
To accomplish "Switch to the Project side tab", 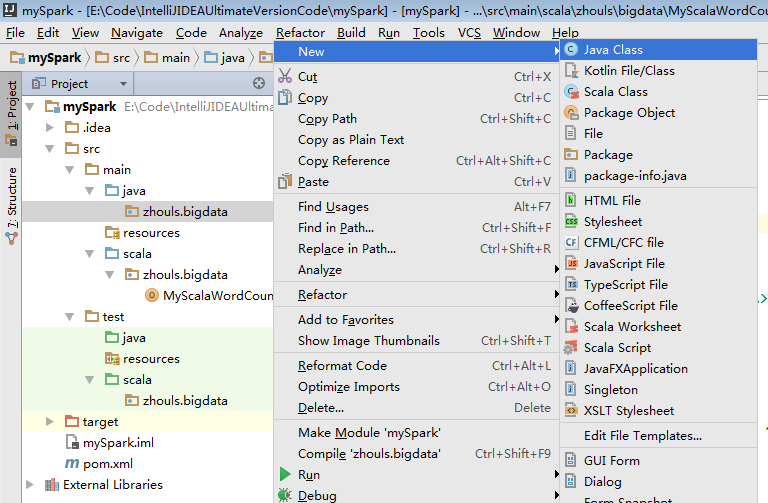I will tap(11, 114).
